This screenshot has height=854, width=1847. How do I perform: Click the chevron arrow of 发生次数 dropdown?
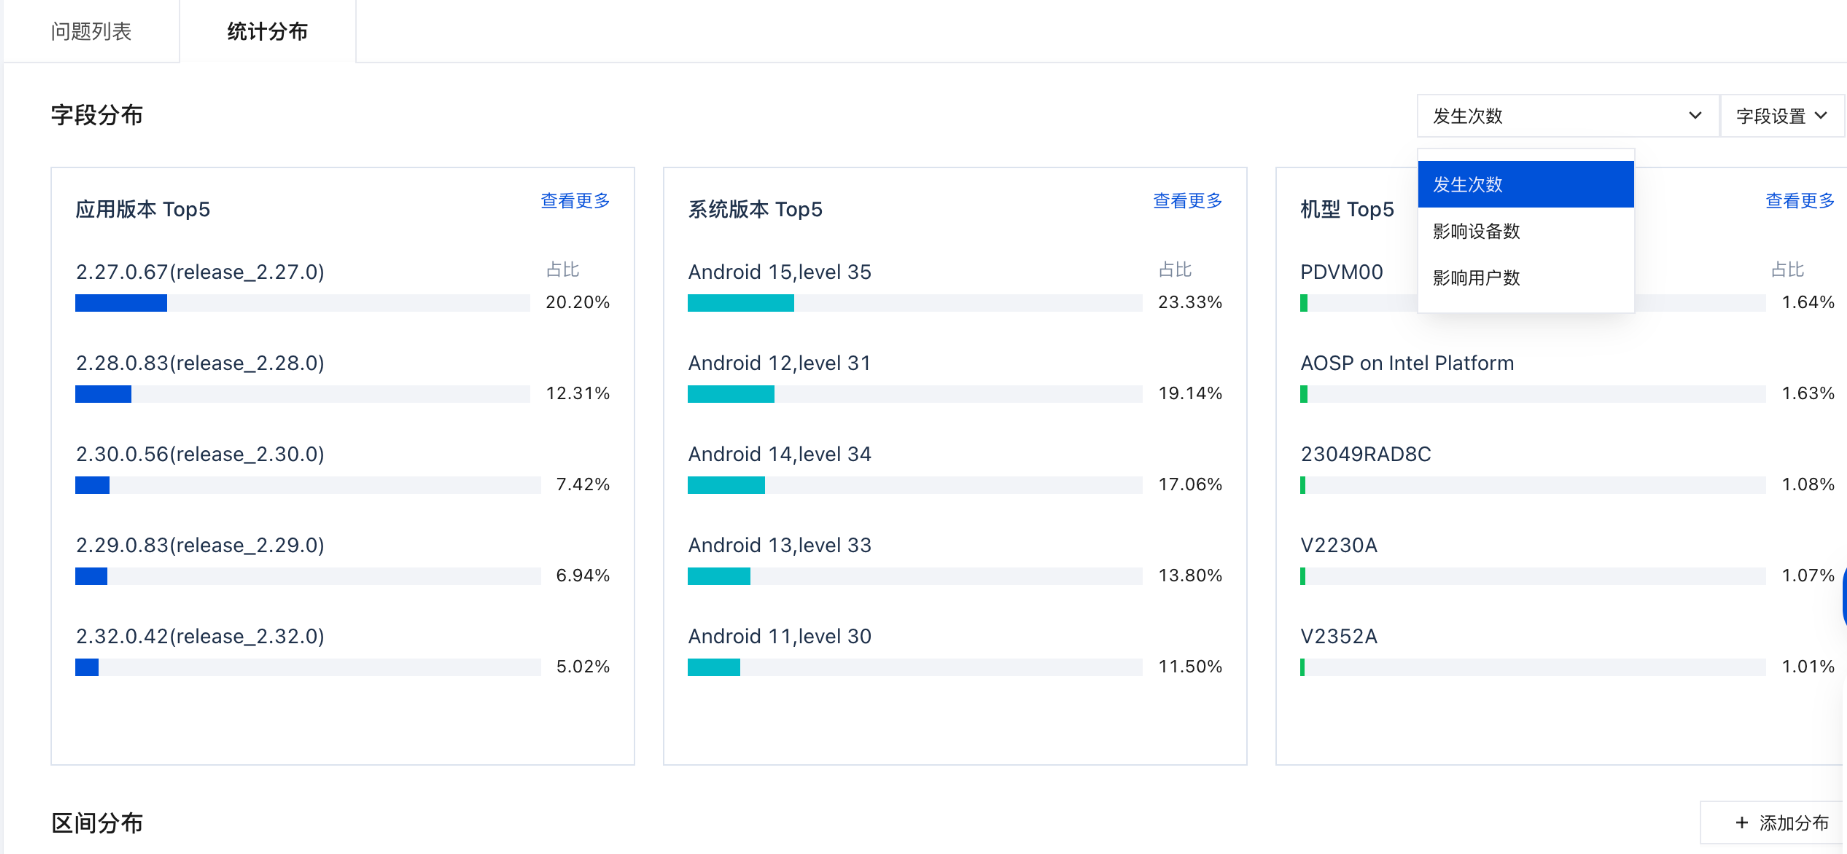[1695, 116]
